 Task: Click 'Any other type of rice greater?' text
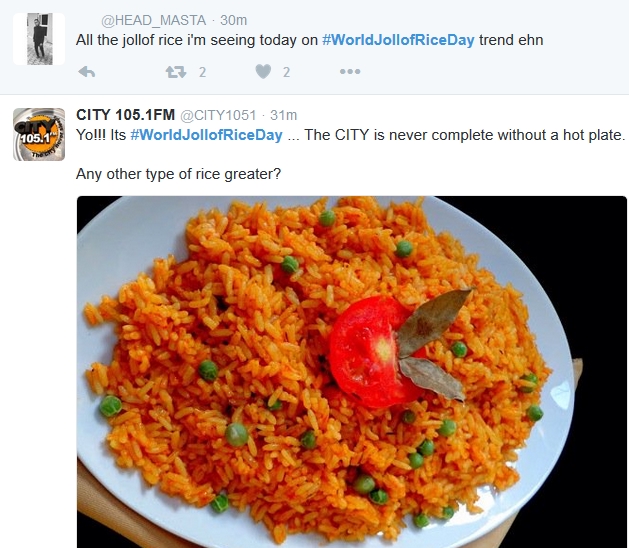[179, 174]
